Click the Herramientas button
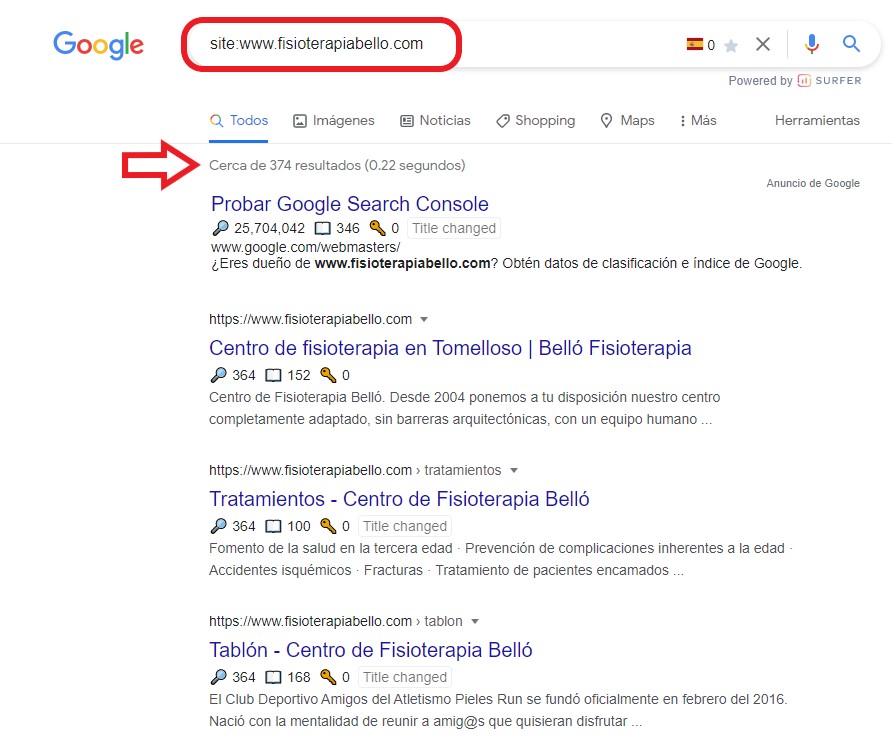This screenshot has height=743, width=892. [x=817, y=120]
